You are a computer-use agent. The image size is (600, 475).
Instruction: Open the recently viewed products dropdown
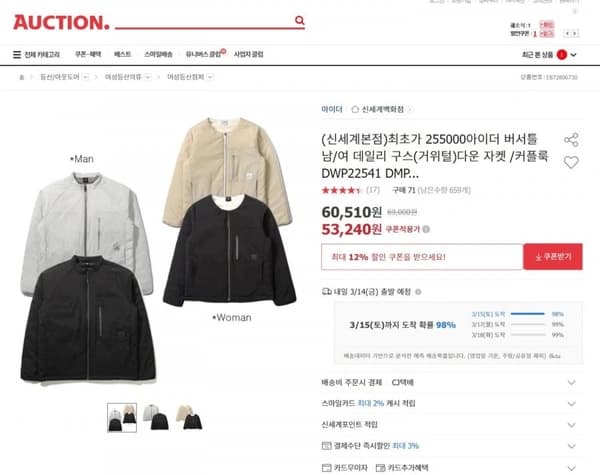573,55
